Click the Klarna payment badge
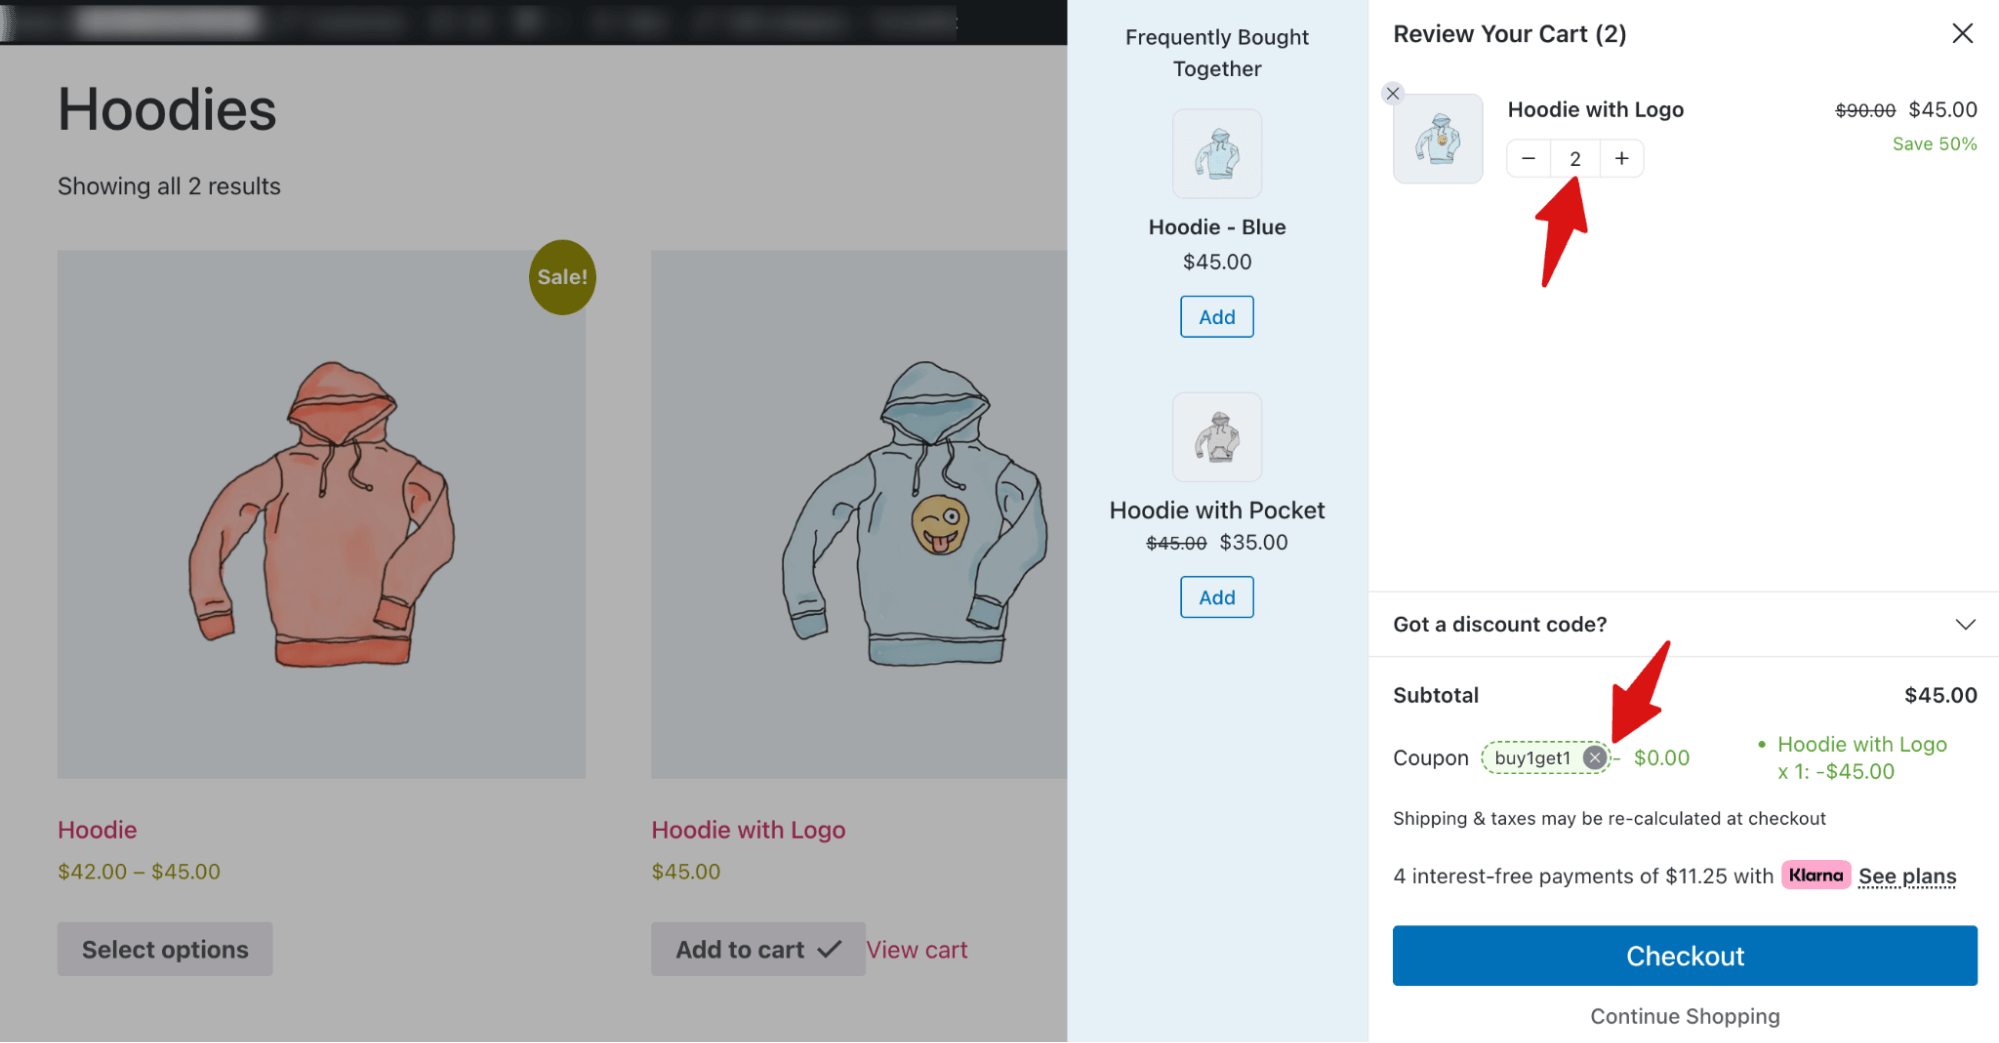1999x1043 pixels. click(1815, 875)
